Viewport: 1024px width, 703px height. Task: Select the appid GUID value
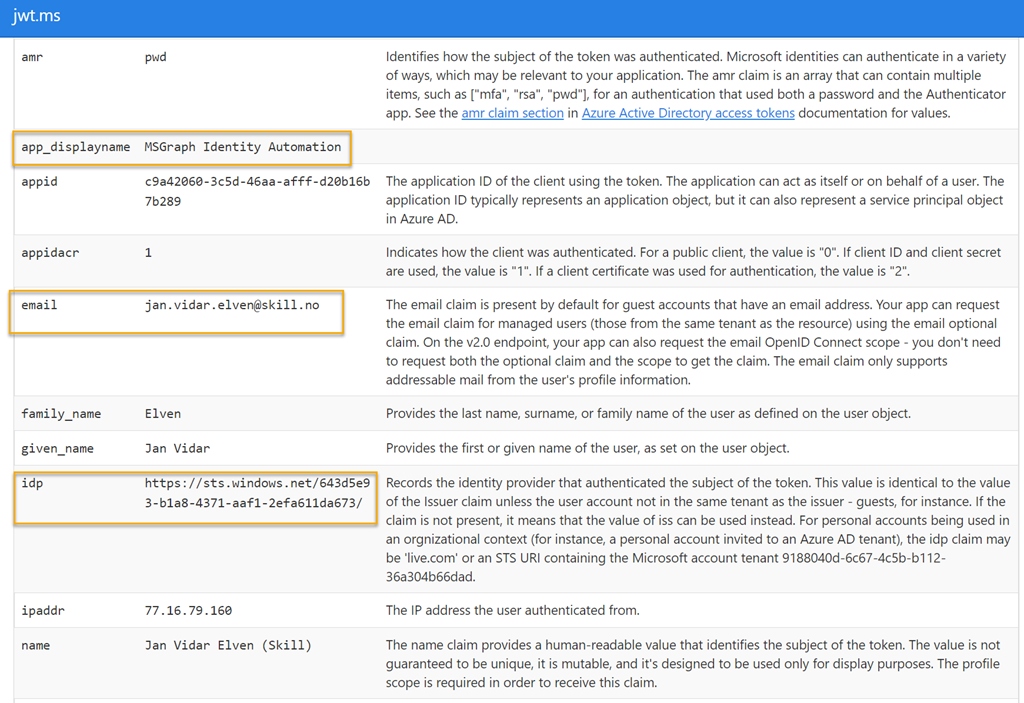(x=257, y=191)
